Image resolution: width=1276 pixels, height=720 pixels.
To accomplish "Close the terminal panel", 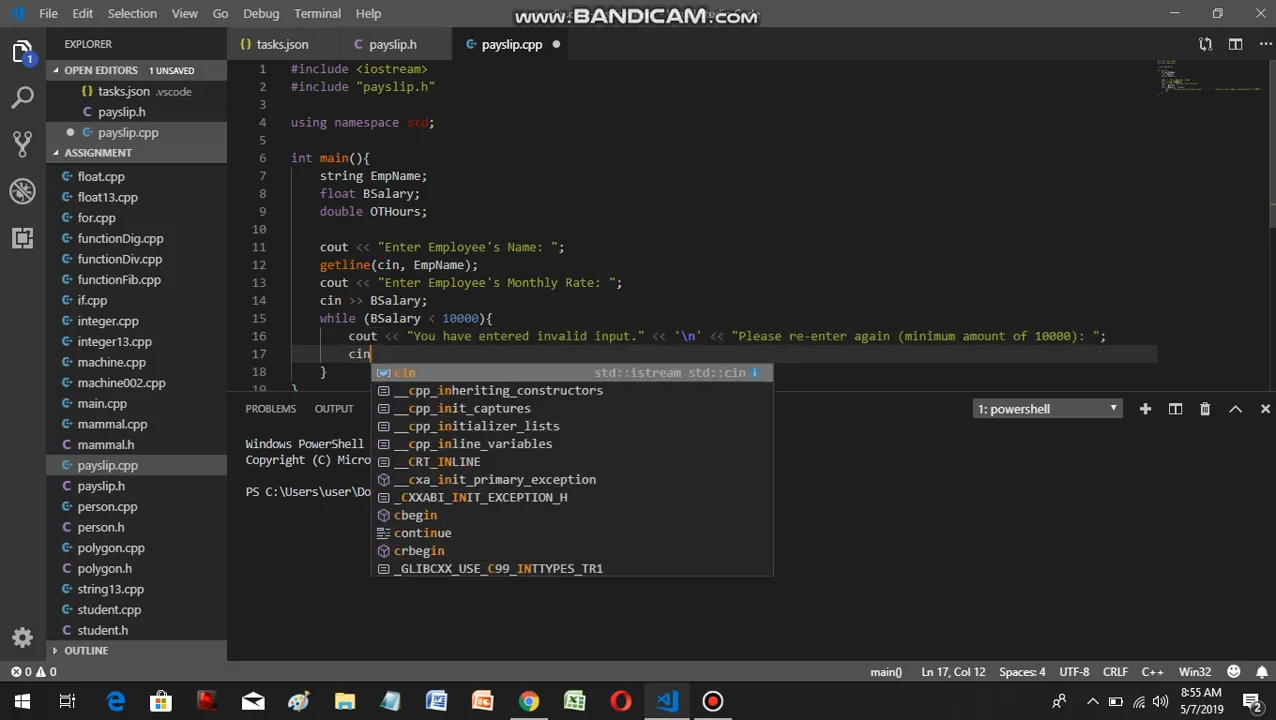I will coord(1265,409).
